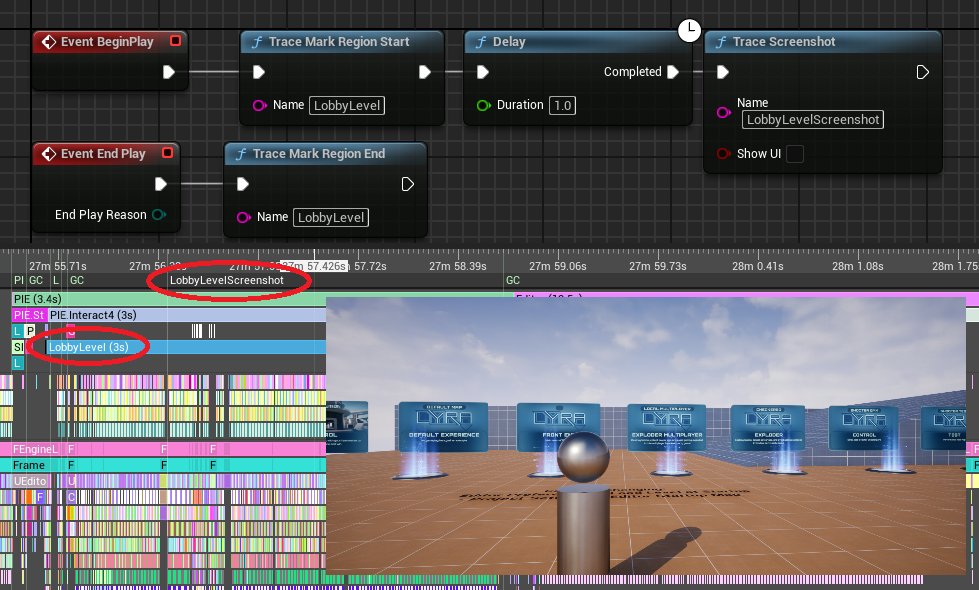The image size is (979, 590).
Task: Click the 28m 0.41s ruler label
Action: click(x=757, y=266)
